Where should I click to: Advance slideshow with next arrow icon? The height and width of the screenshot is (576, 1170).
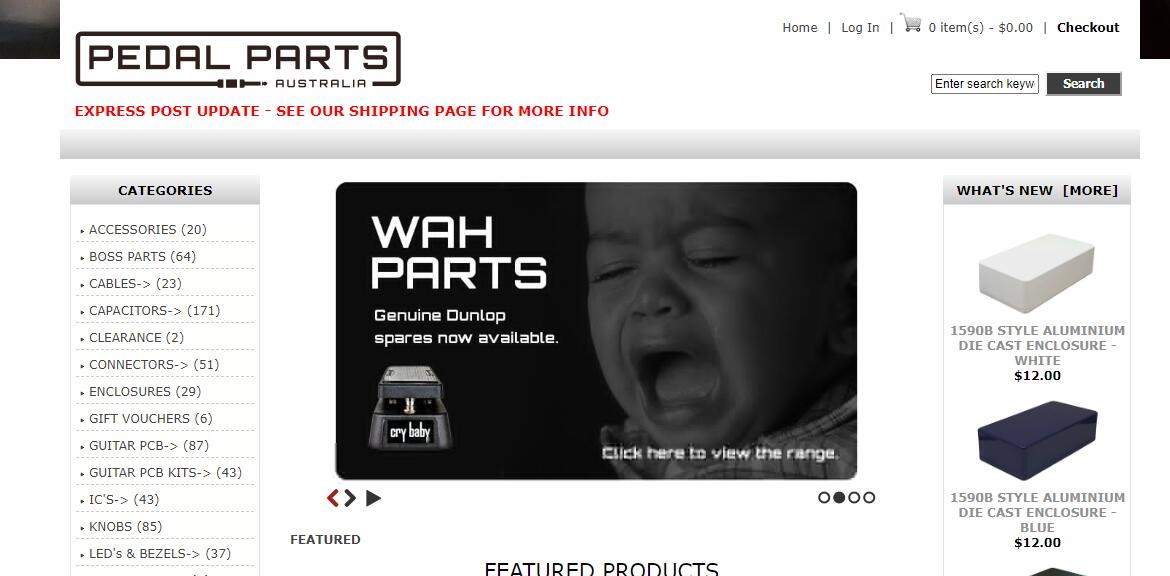pyautogui.click(x=350, y=498)
